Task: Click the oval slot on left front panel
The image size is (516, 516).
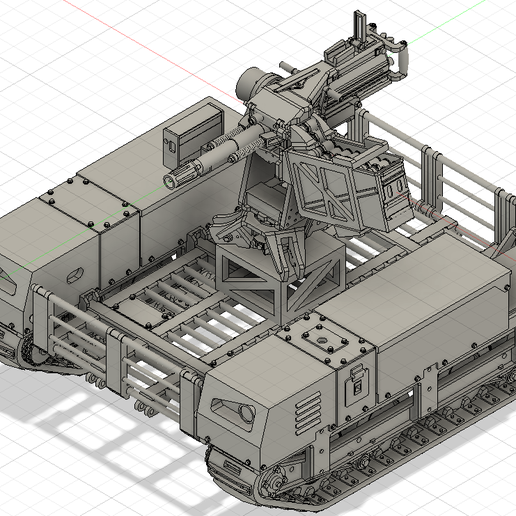Action: click(76, 275)
